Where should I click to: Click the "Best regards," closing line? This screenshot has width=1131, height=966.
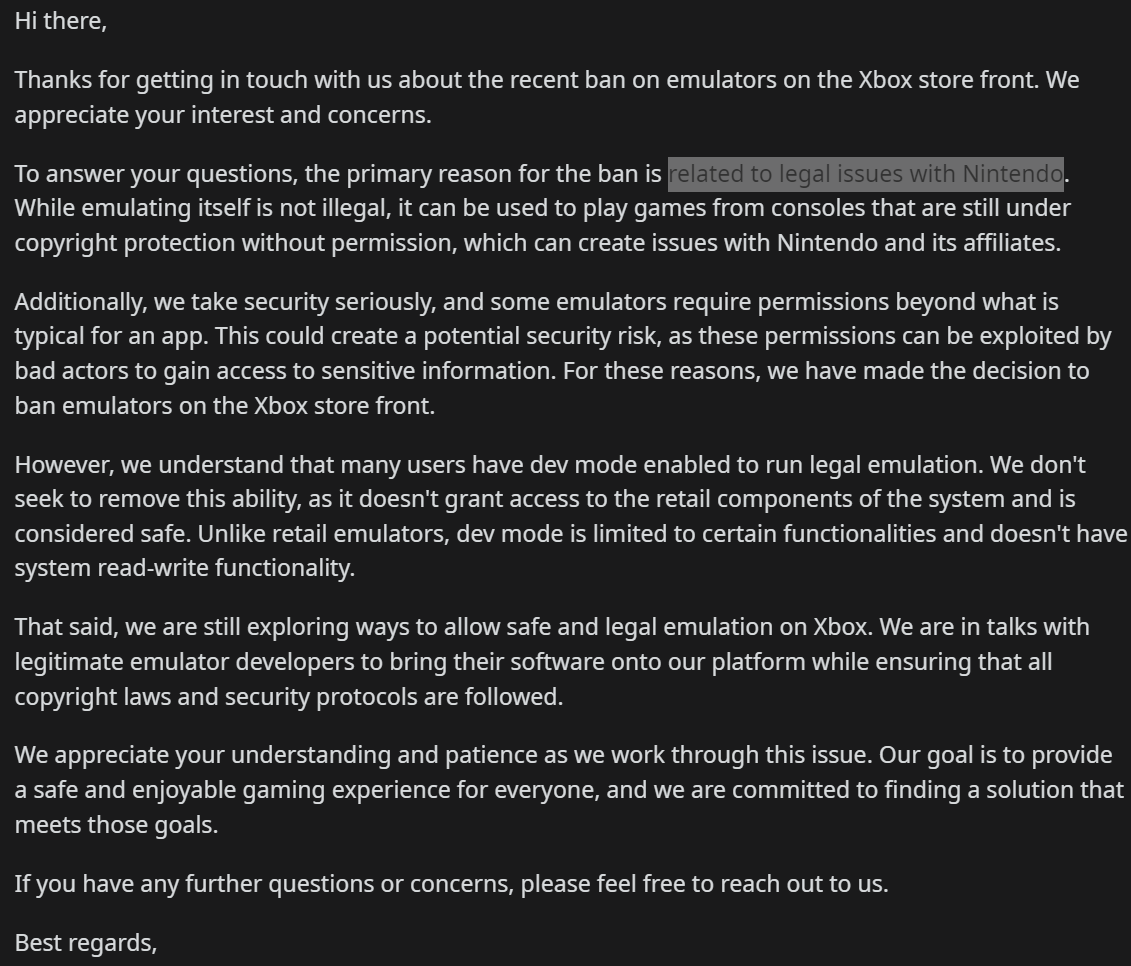(86, 942)
